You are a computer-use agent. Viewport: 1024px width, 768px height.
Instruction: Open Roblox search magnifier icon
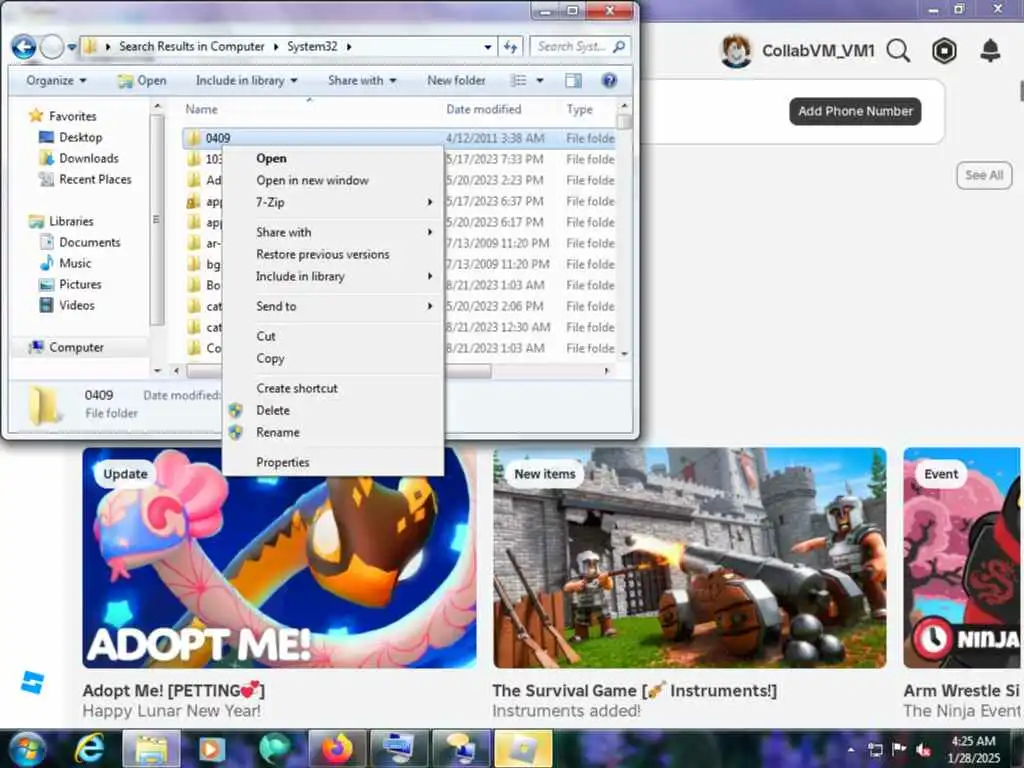click(x=899, y=50)
